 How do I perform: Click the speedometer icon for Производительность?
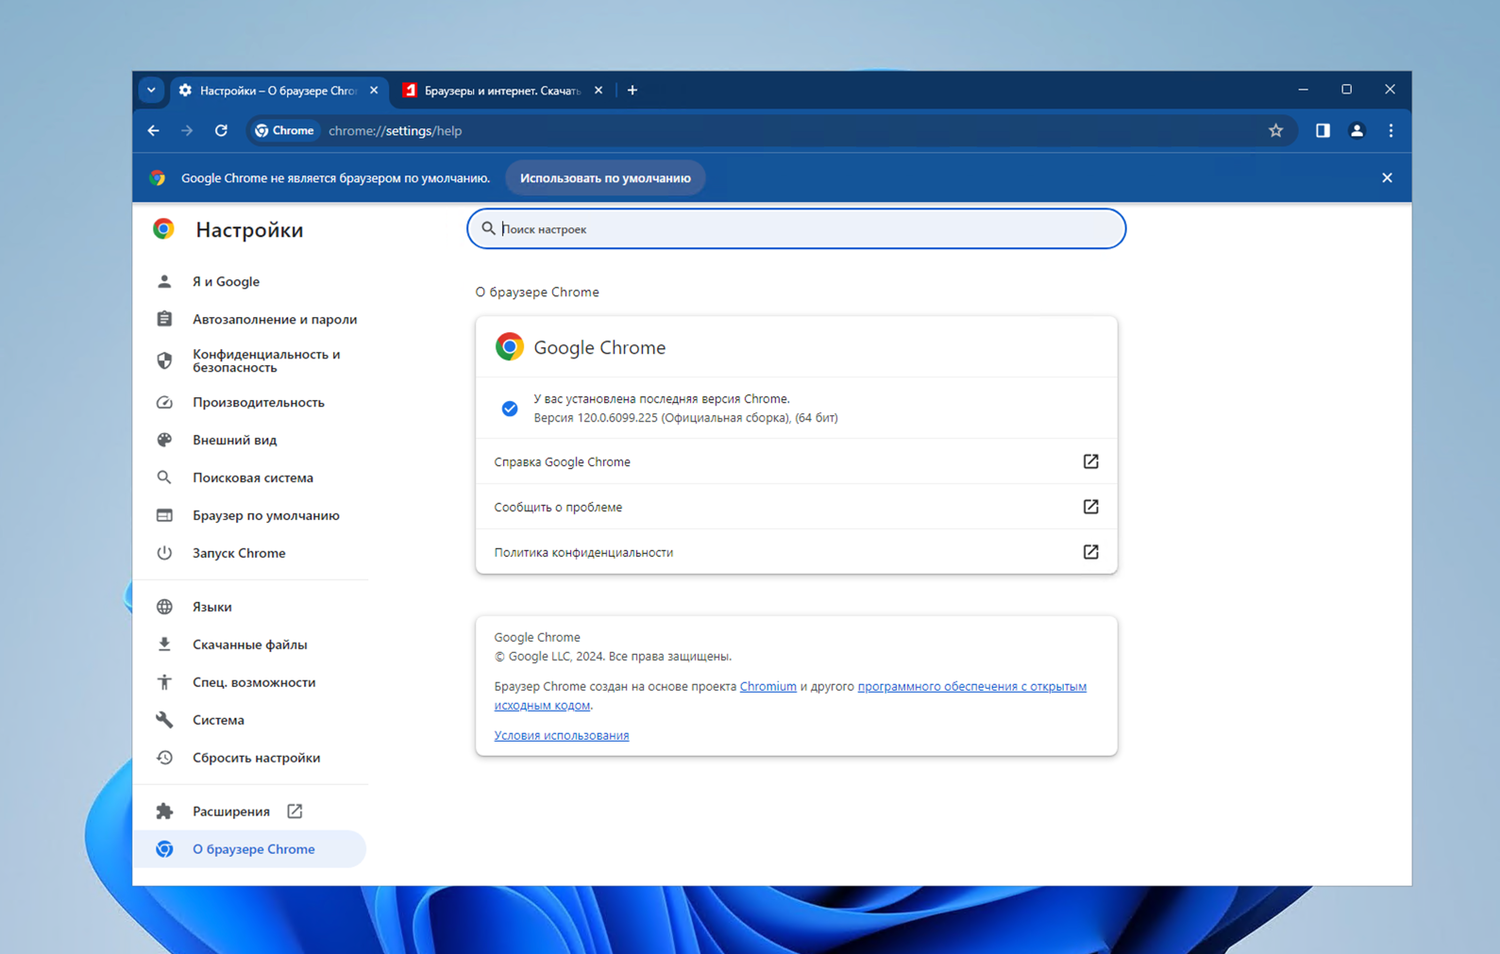pos(165,403)
